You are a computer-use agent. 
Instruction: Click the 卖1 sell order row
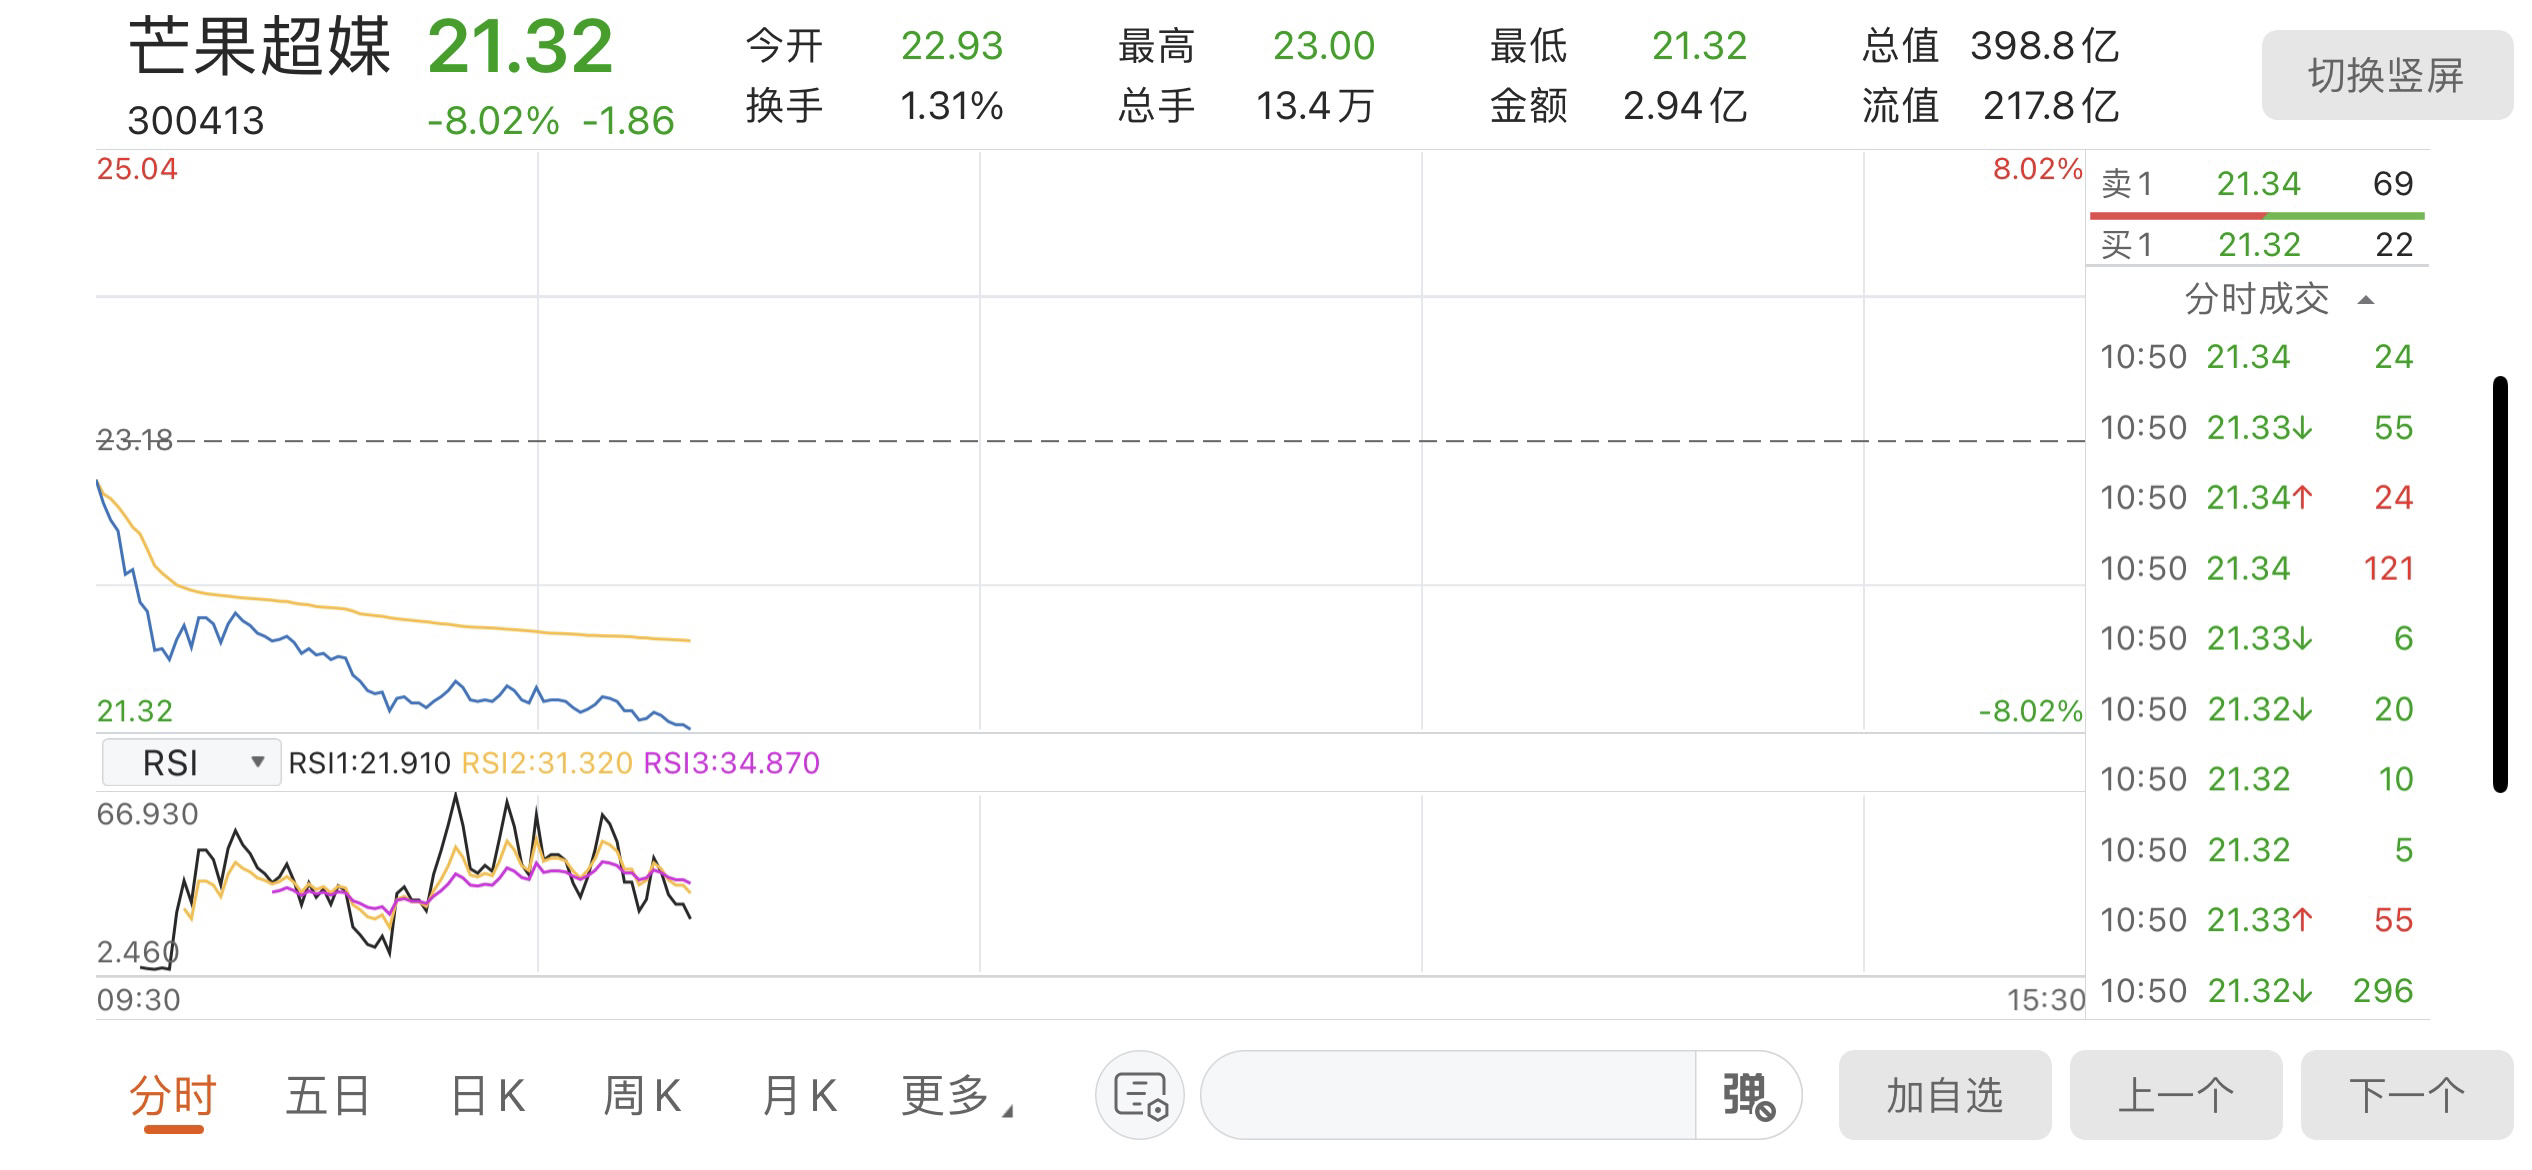[2257, 184]
